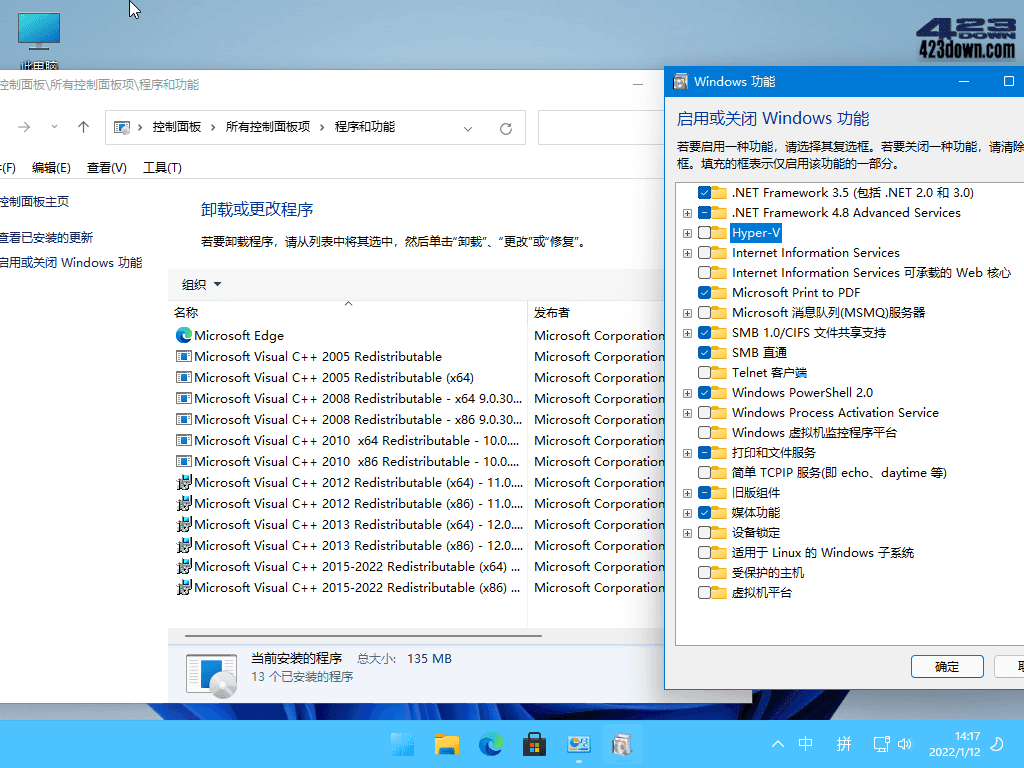Select Microsoft Visual C++ 2013 Redistributable (x86) row
This screenshot has height=768, width=1024.
[415, 545]
